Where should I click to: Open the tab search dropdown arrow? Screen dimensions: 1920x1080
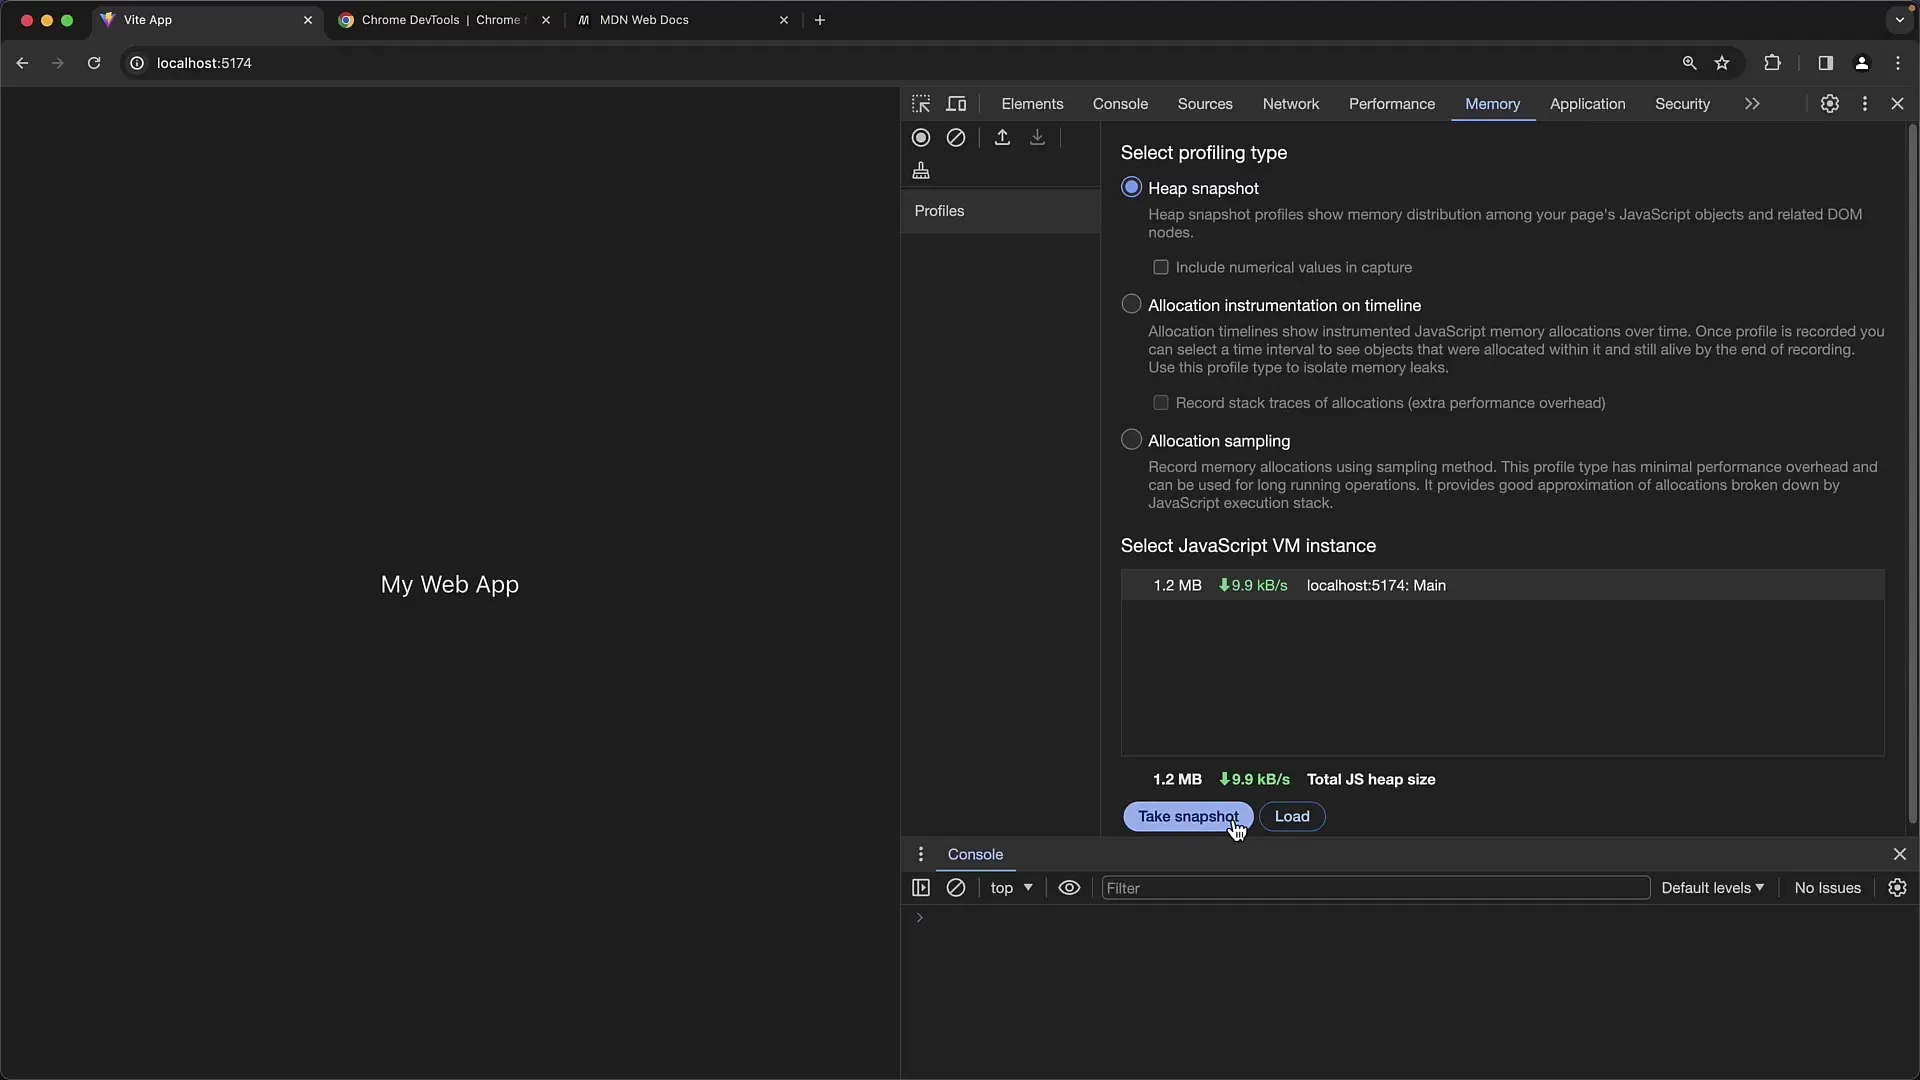[x=1900, y=20]
